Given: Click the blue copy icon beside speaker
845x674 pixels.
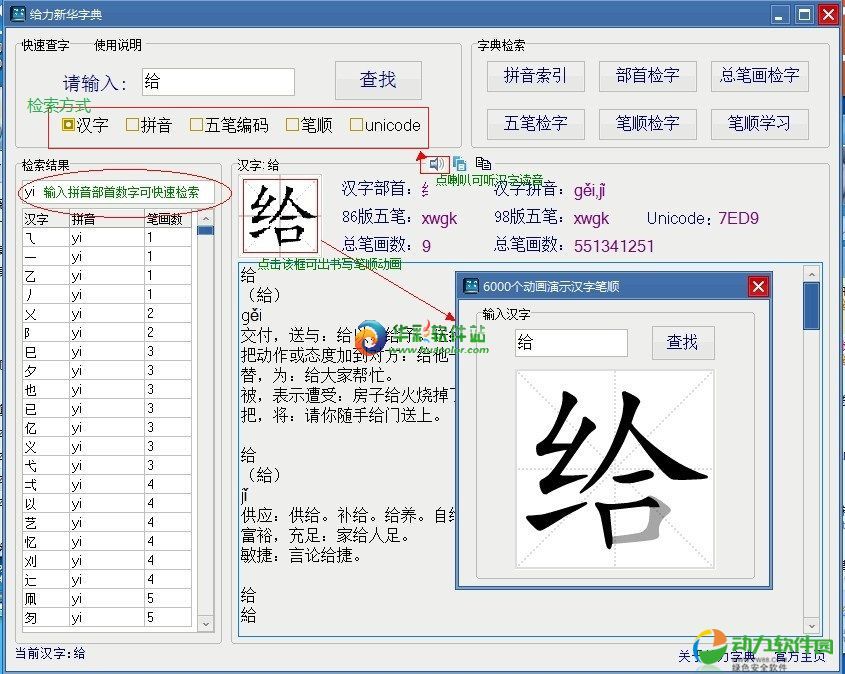Looking at the screenshot, I should [x=460, y=164].
